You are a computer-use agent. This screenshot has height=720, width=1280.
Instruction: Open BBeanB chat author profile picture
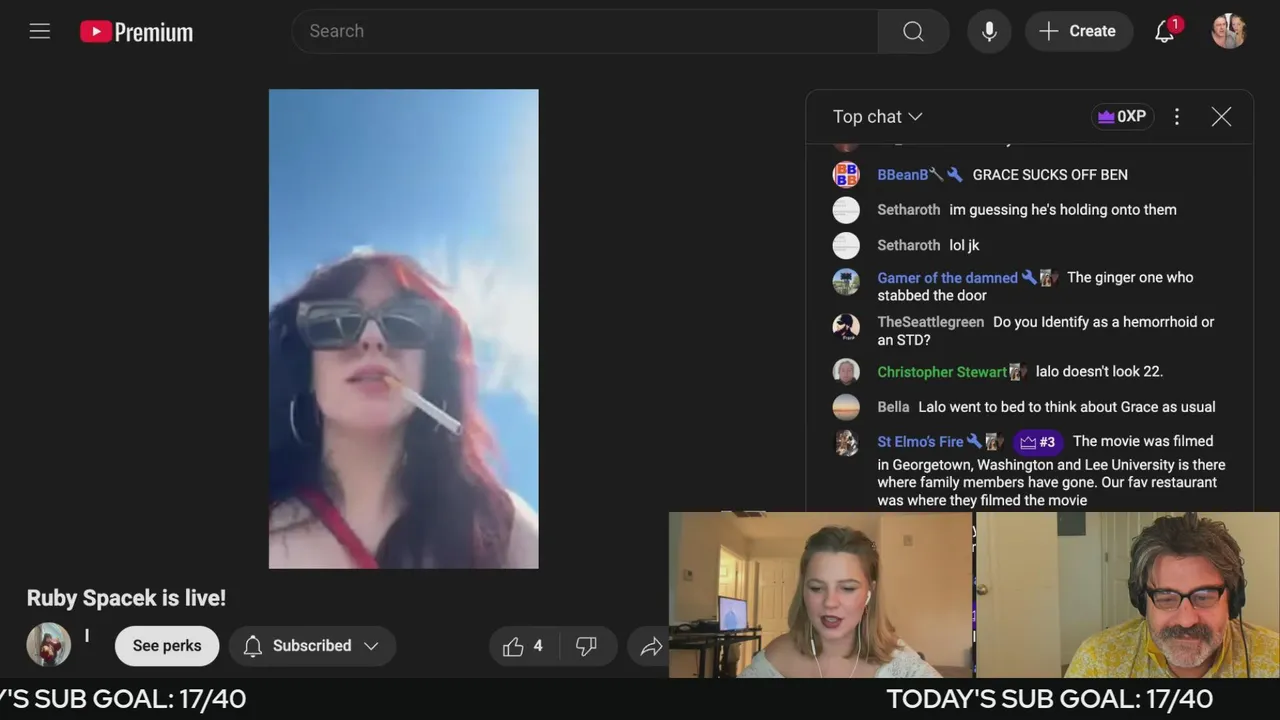click(846, 174)
